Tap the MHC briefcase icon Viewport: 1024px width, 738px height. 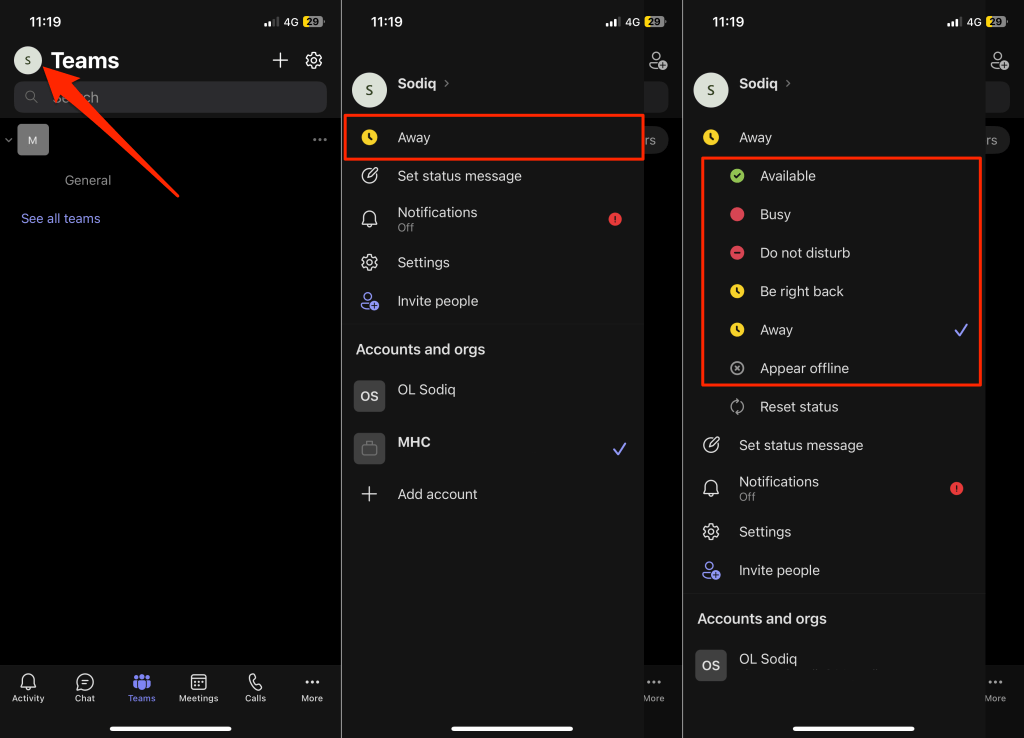click(370, 449)
